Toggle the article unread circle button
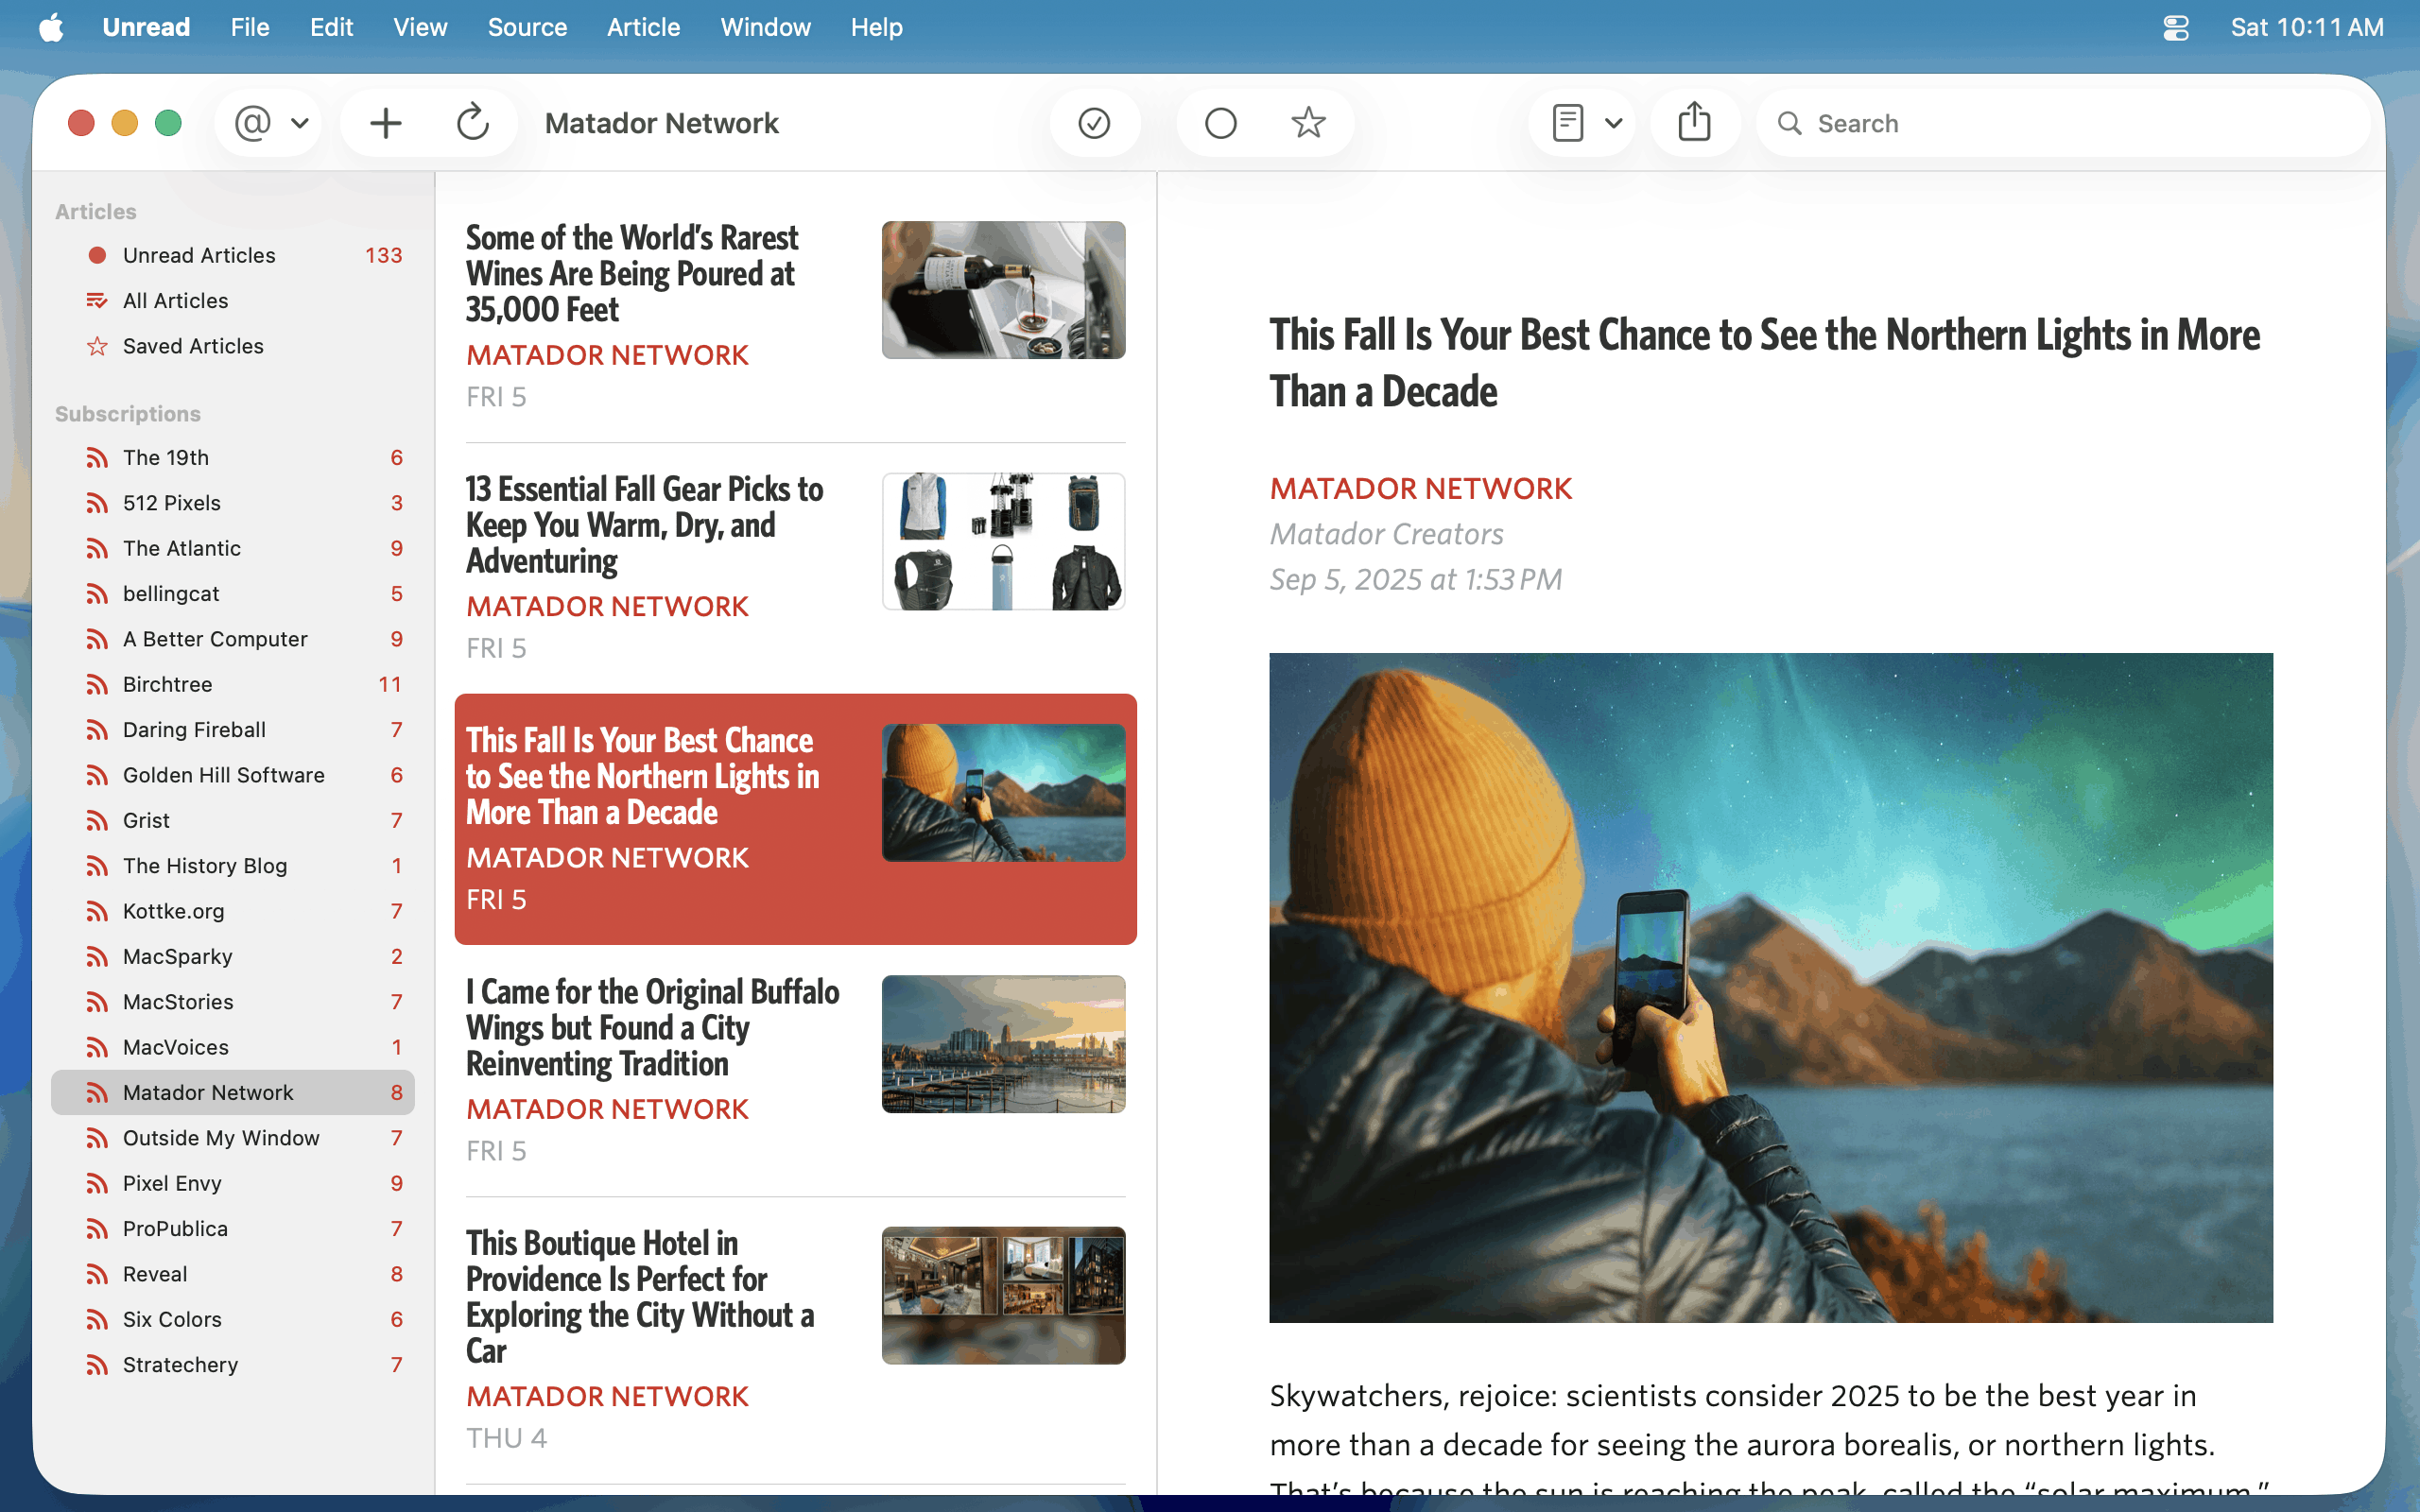This screenshot has height=1512, width=2420. tap(1220, 123)
